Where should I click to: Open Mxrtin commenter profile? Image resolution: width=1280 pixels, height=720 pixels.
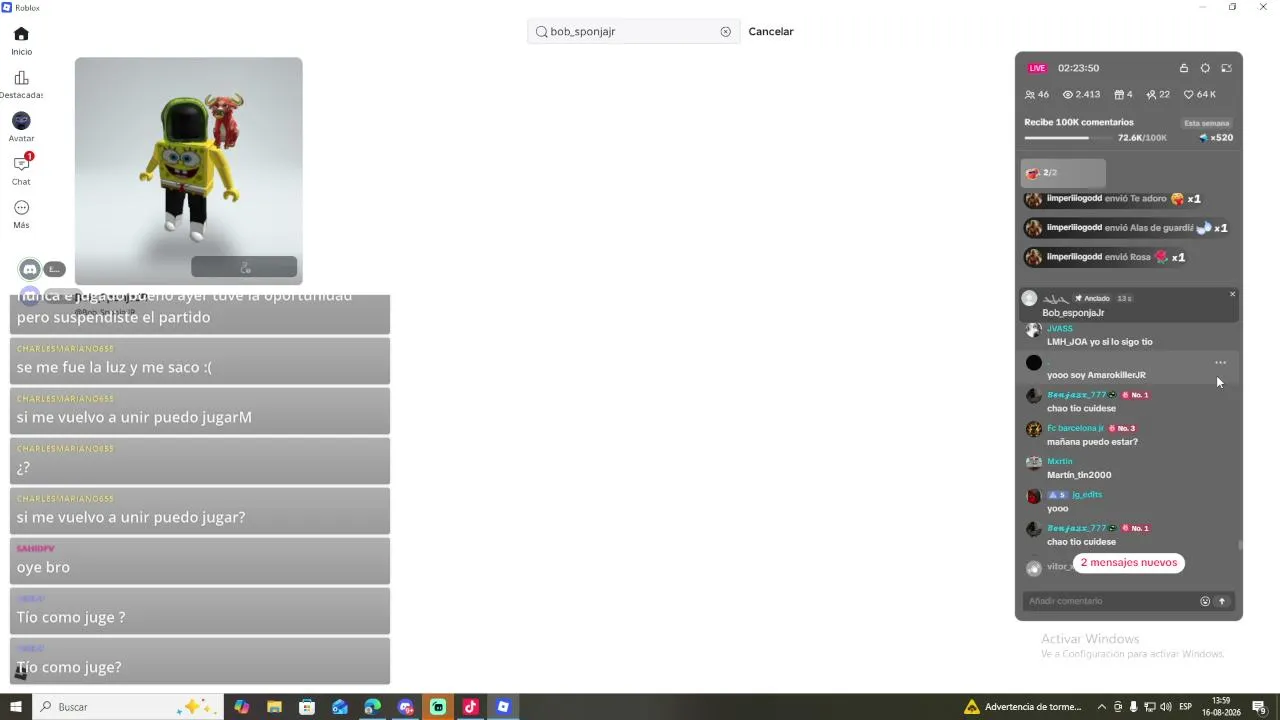[1059, 462]
